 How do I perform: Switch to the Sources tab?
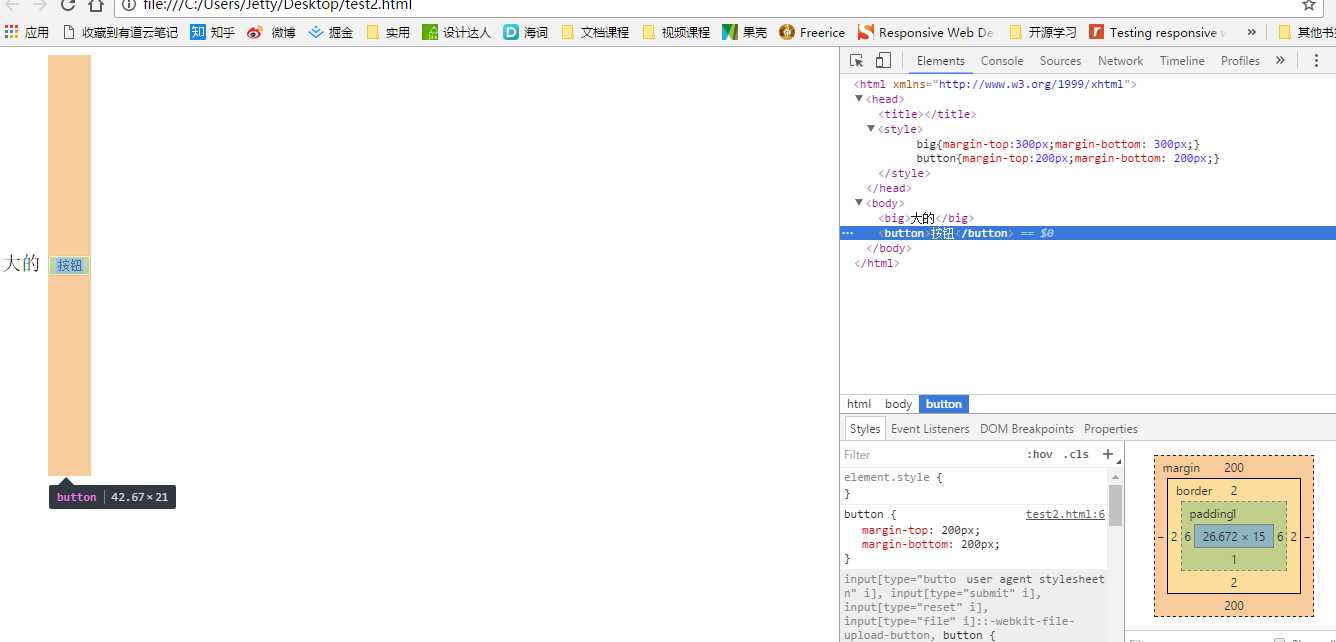click(x=1060, y=60)
